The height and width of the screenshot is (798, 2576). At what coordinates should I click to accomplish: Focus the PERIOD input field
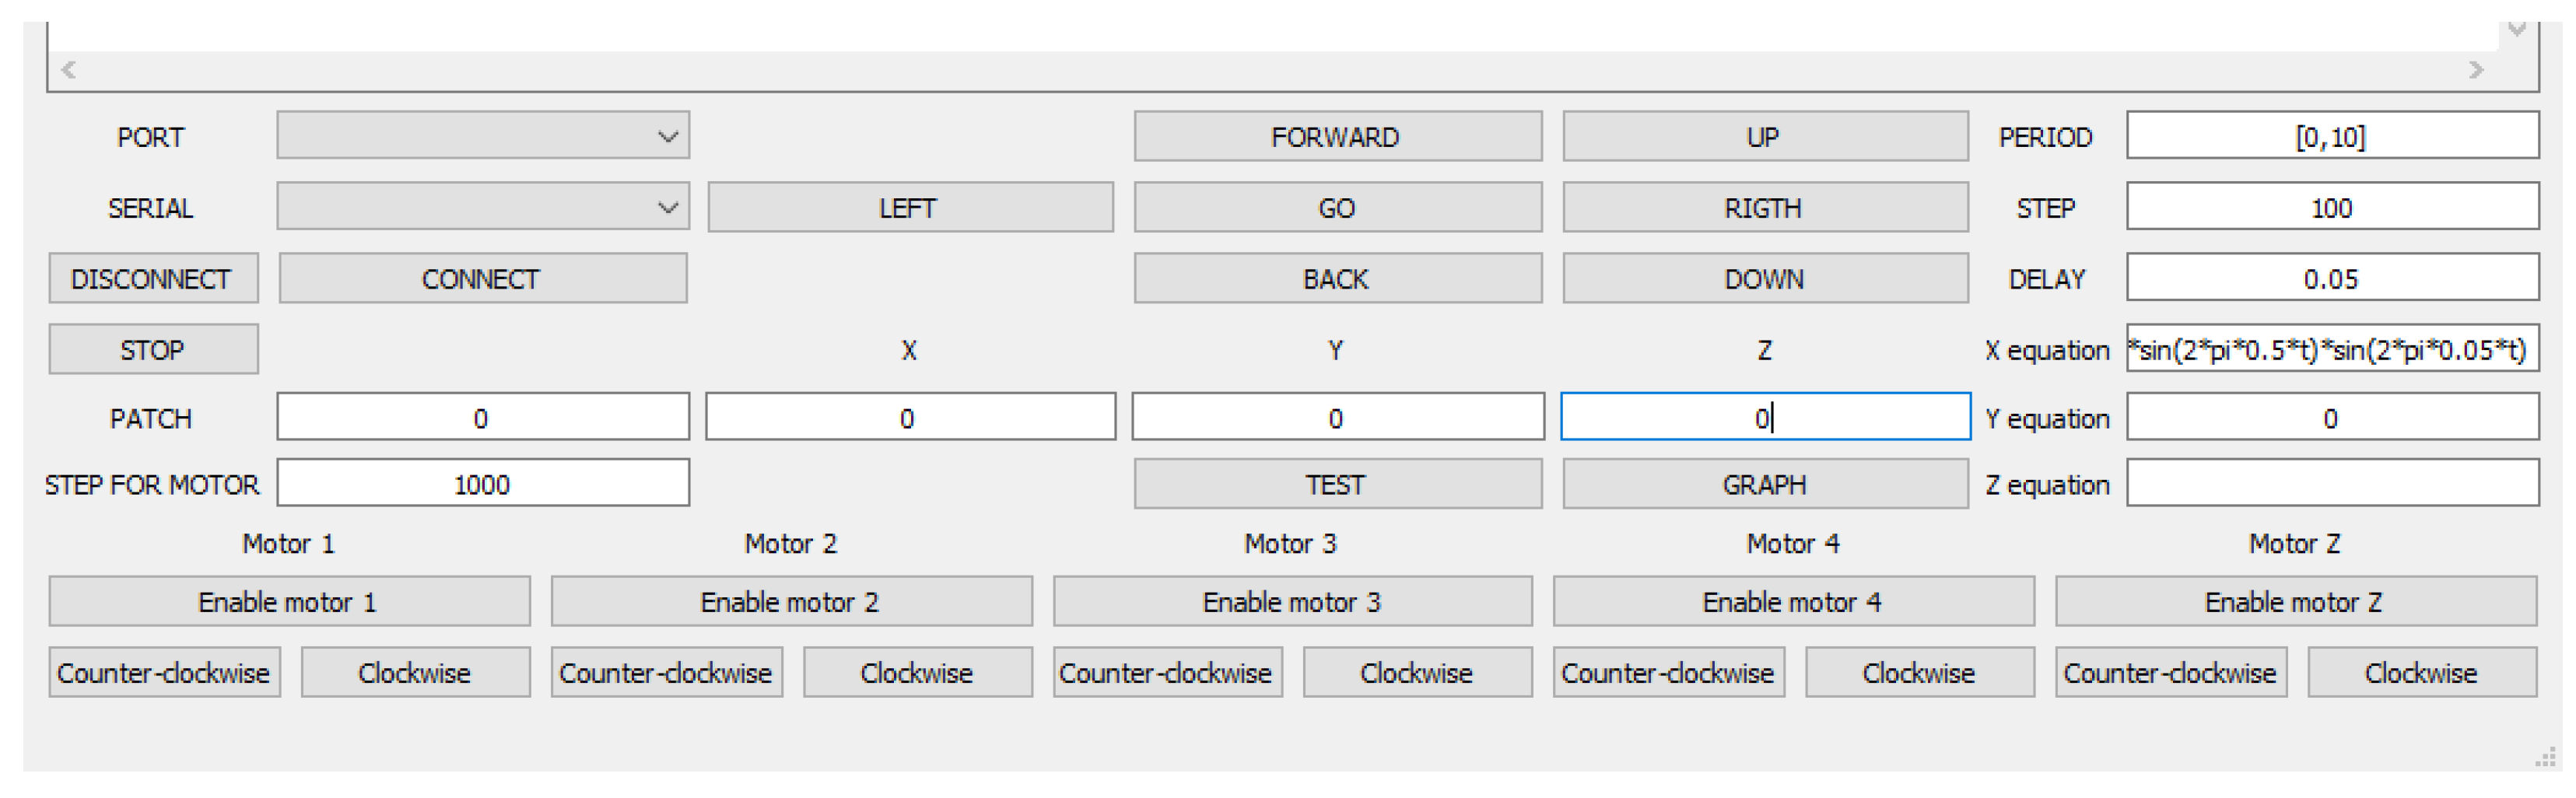[2331, 136]
